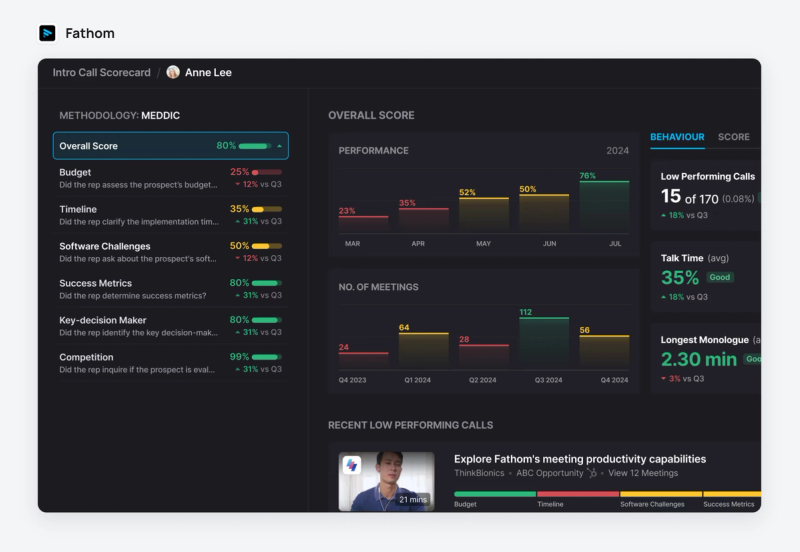Click the ABC Opportunity link

(549, 473)
